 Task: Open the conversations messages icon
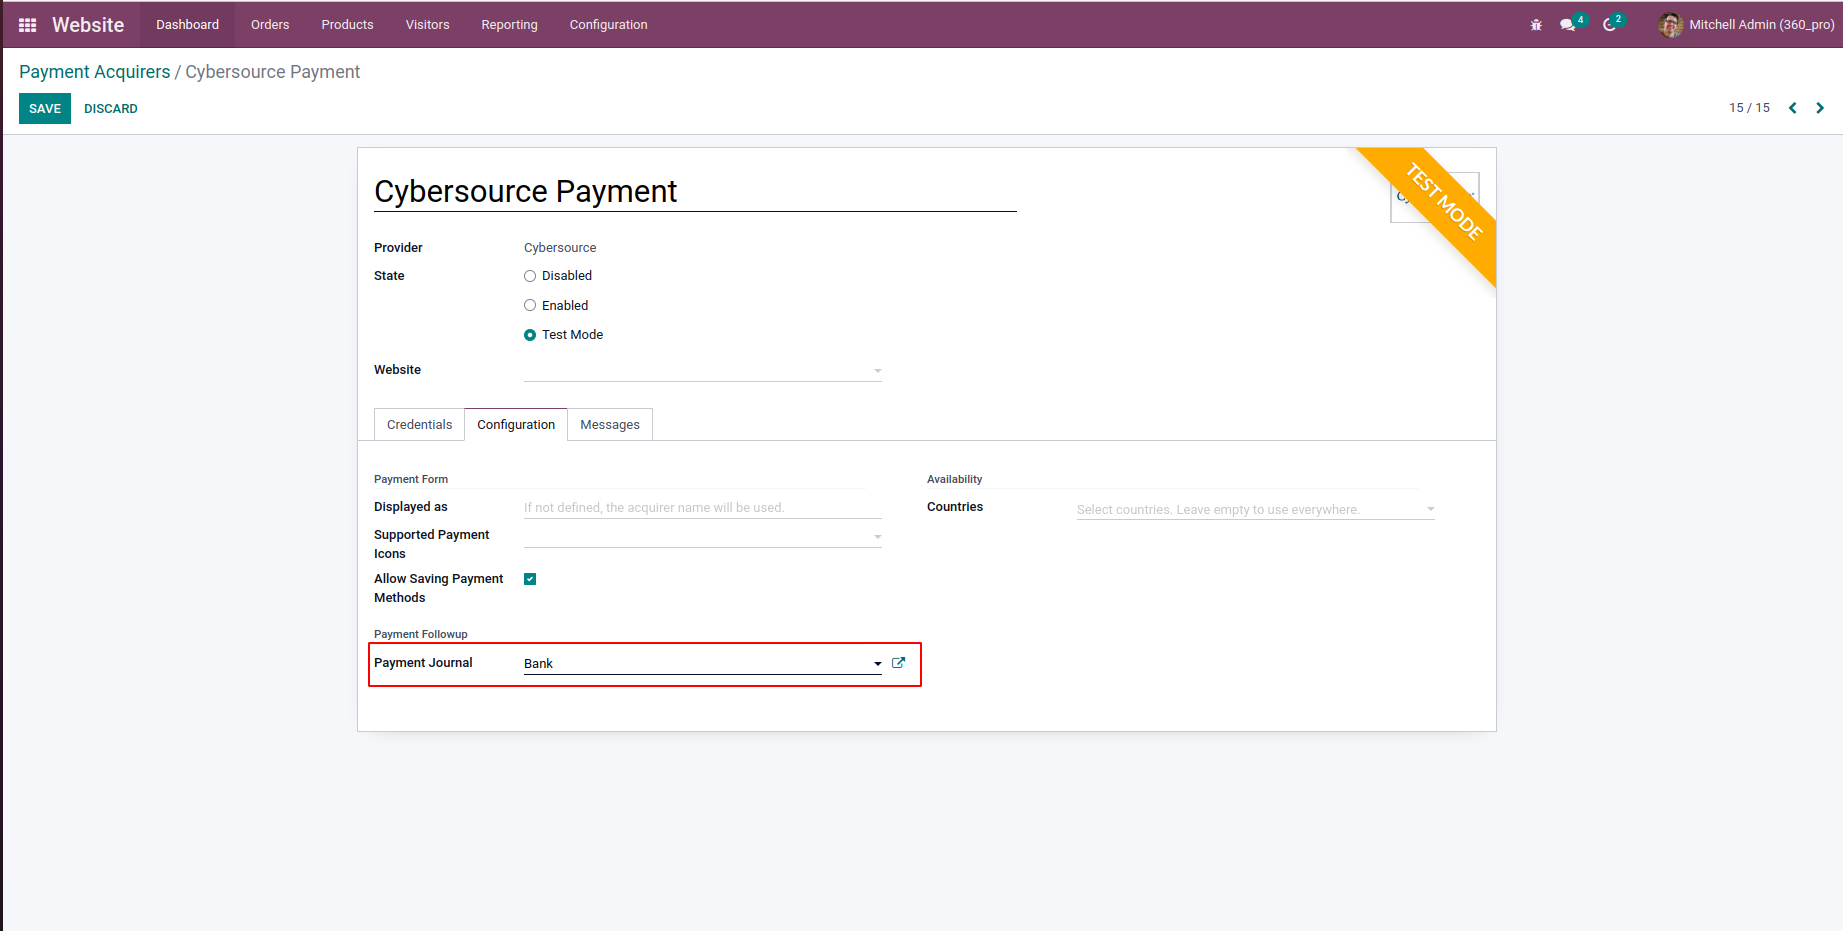[x=1567, y=25]
